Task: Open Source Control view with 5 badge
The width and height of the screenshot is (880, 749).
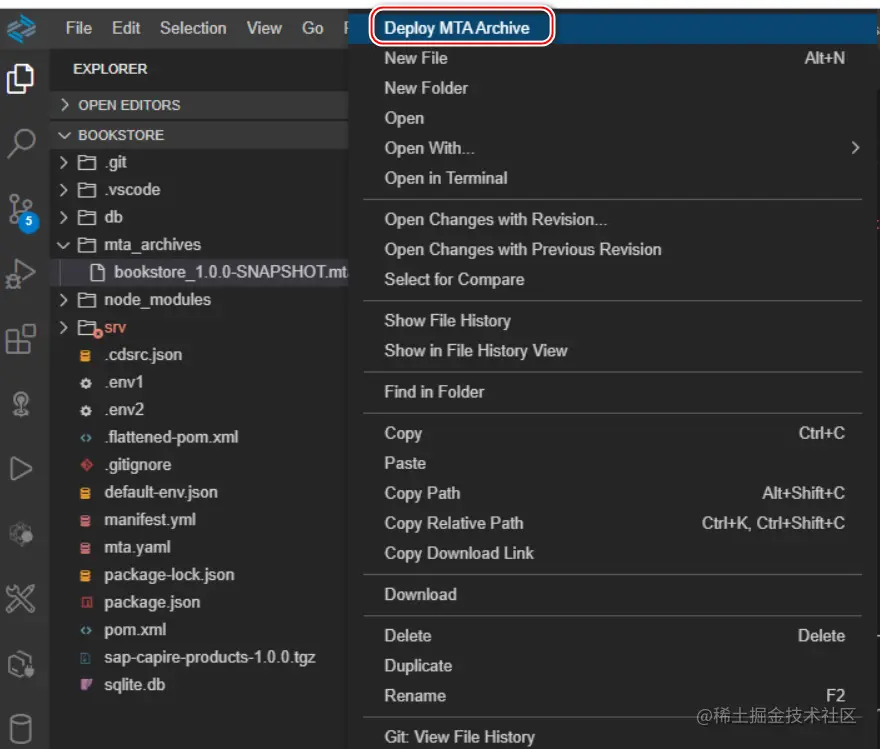Action: click(22, 212)
